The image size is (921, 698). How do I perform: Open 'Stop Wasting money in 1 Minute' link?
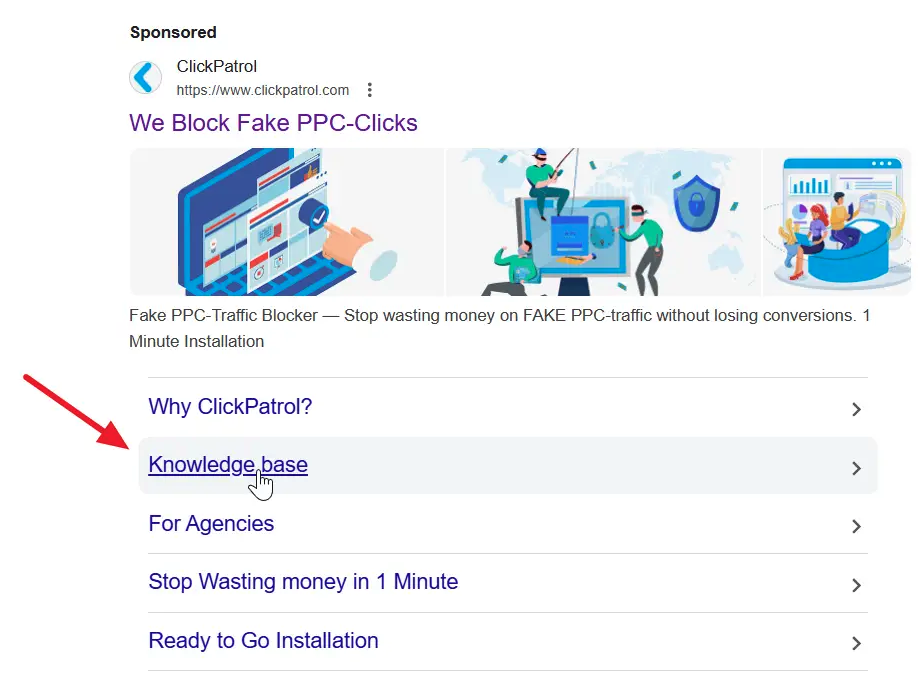303,582
